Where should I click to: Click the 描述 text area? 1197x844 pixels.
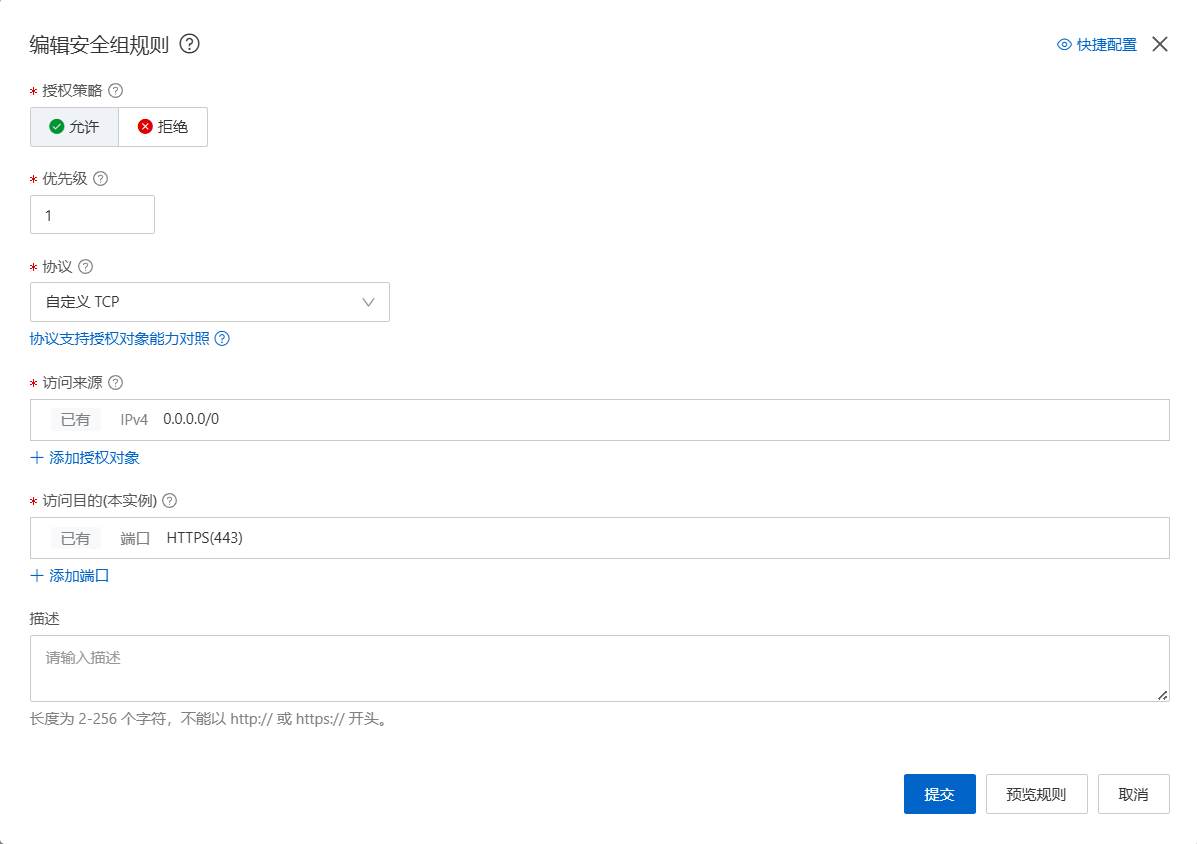coord(599,668)
